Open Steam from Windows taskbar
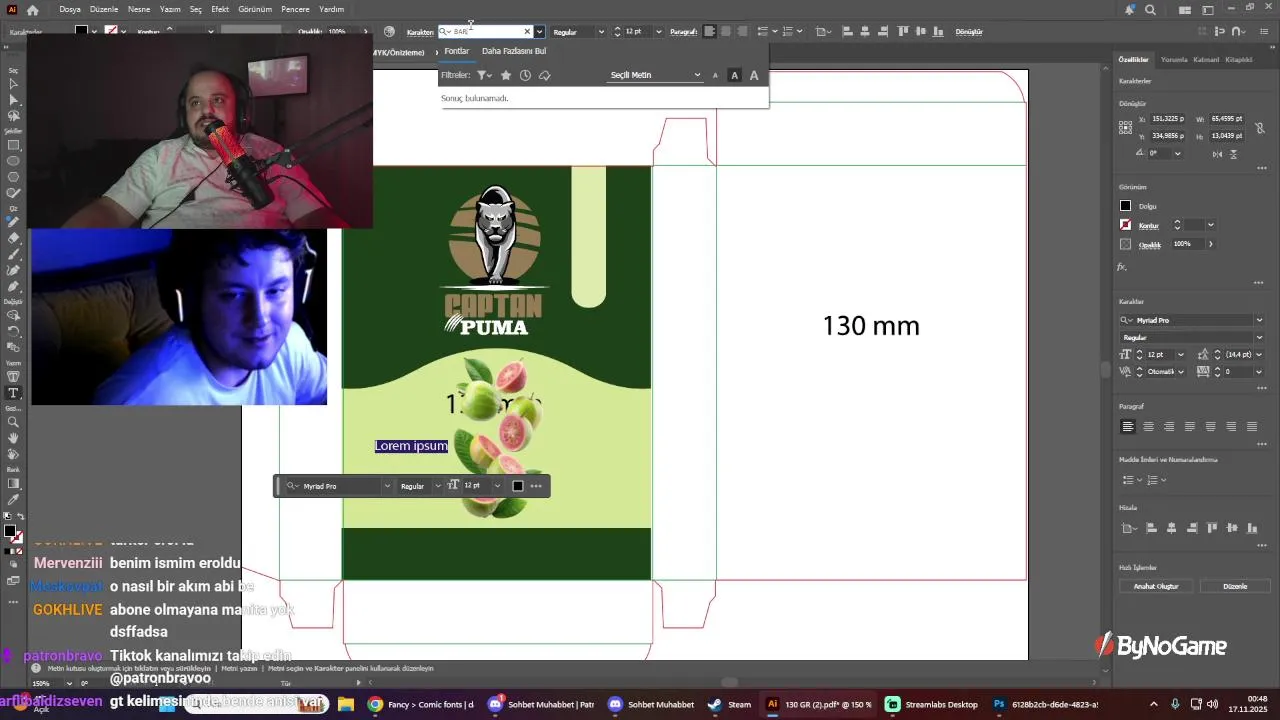The image size is (1280, 720). pos(731,704)
